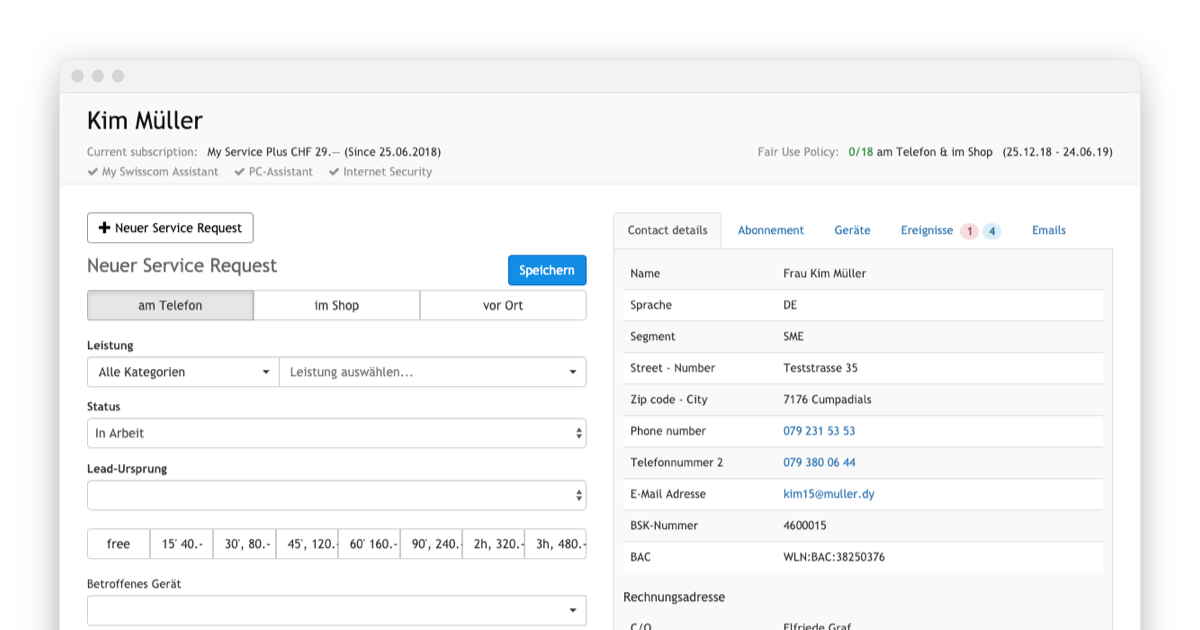Screen dimensions: 1200x630
Task: Switch to the Abonnement tab
Action: tap(770, 230)
